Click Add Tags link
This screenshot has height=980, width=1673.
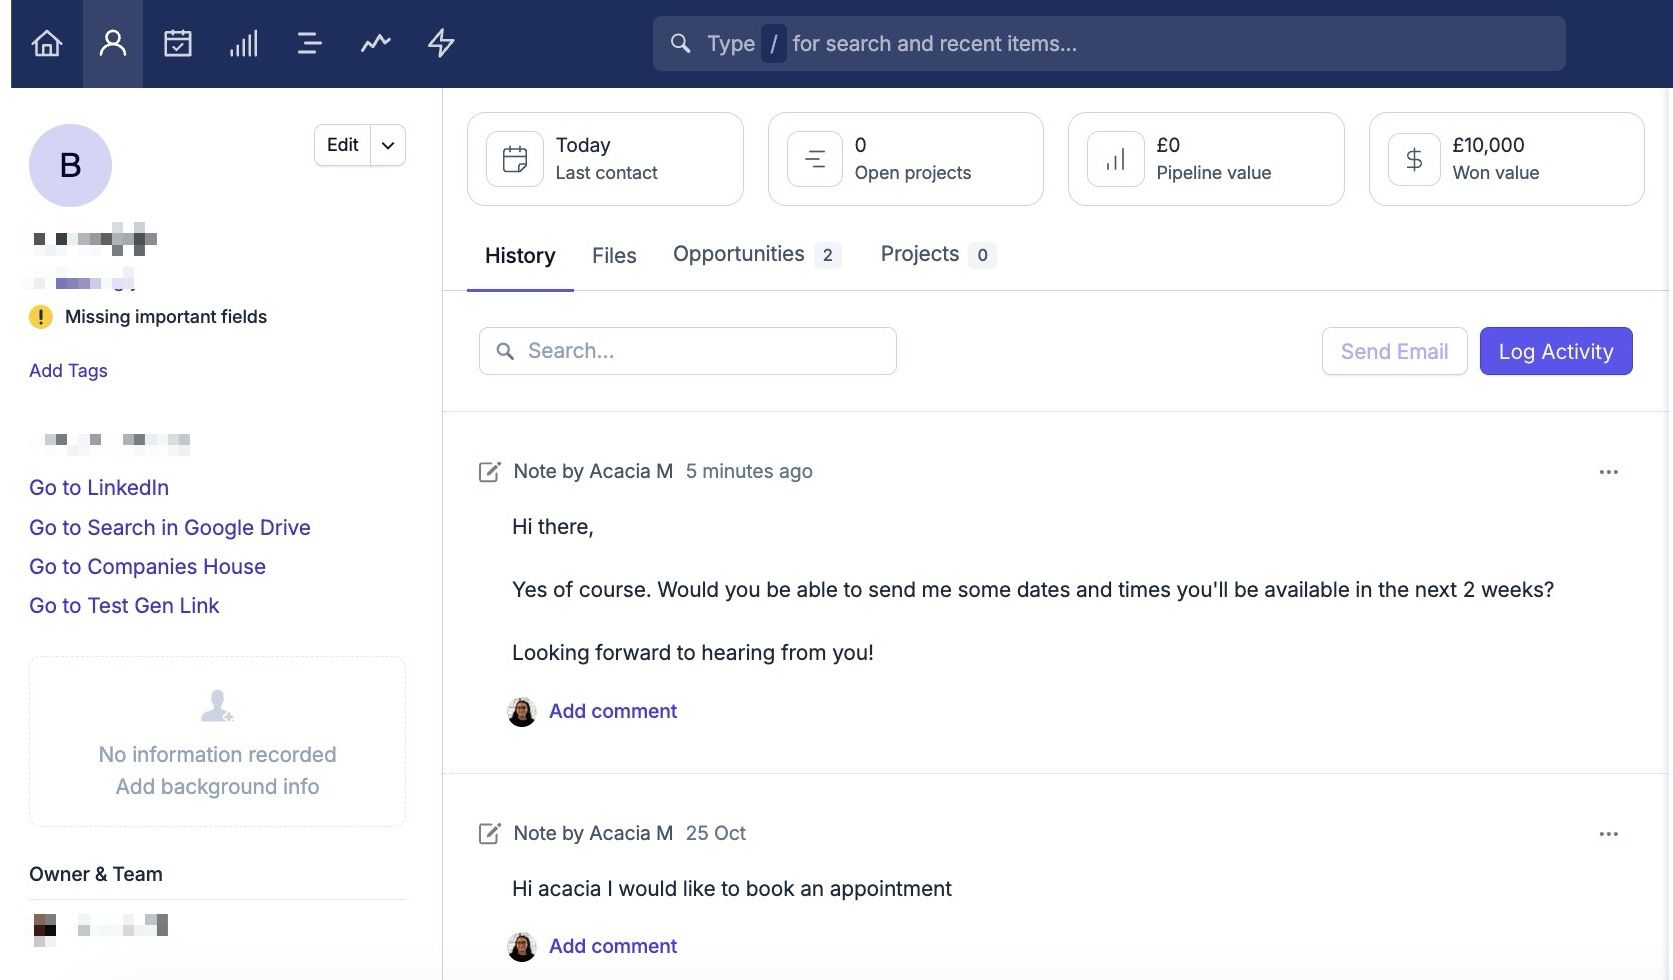68,371
